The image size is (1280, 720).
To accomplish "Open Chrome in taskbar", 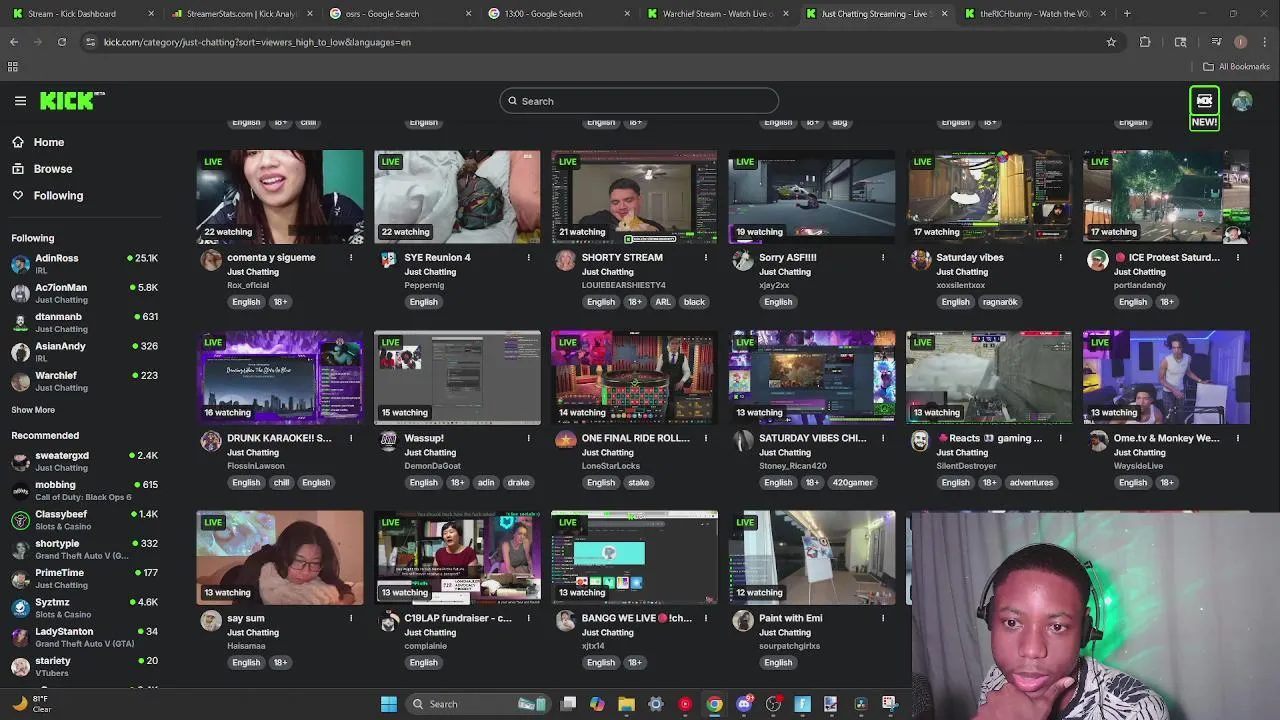I will 714,704.
